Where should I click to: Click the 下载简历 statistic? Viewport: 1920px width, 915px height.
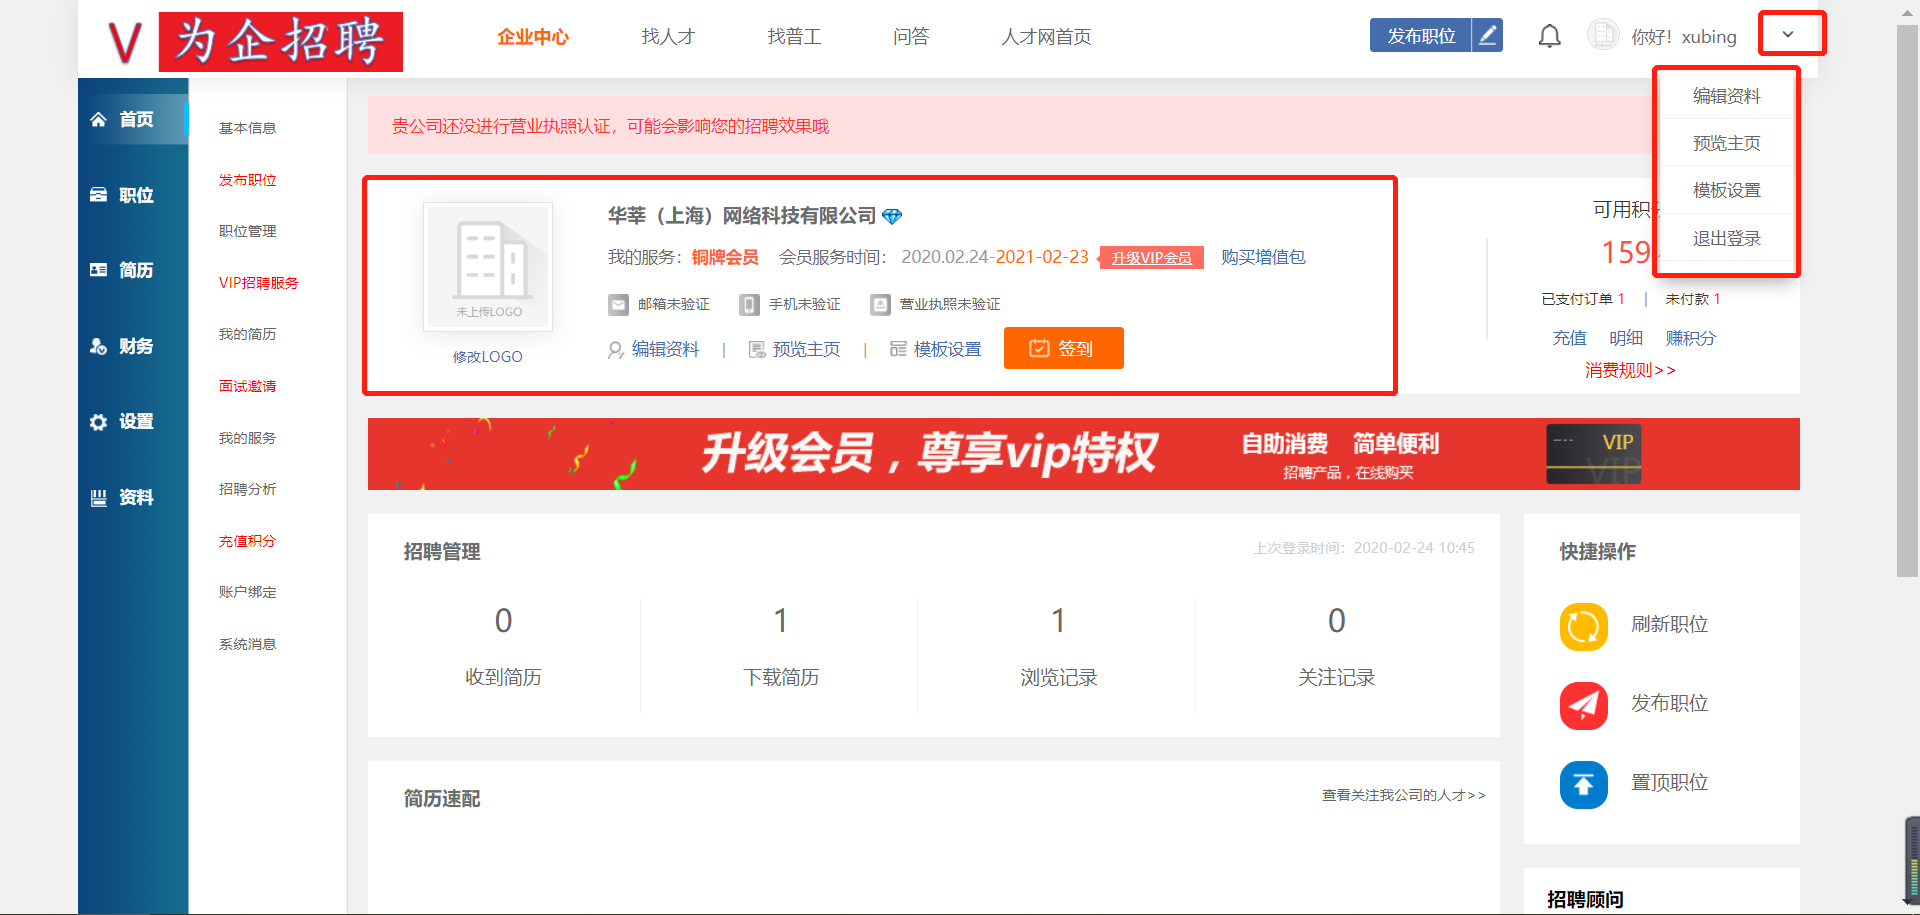pos(781,647)
